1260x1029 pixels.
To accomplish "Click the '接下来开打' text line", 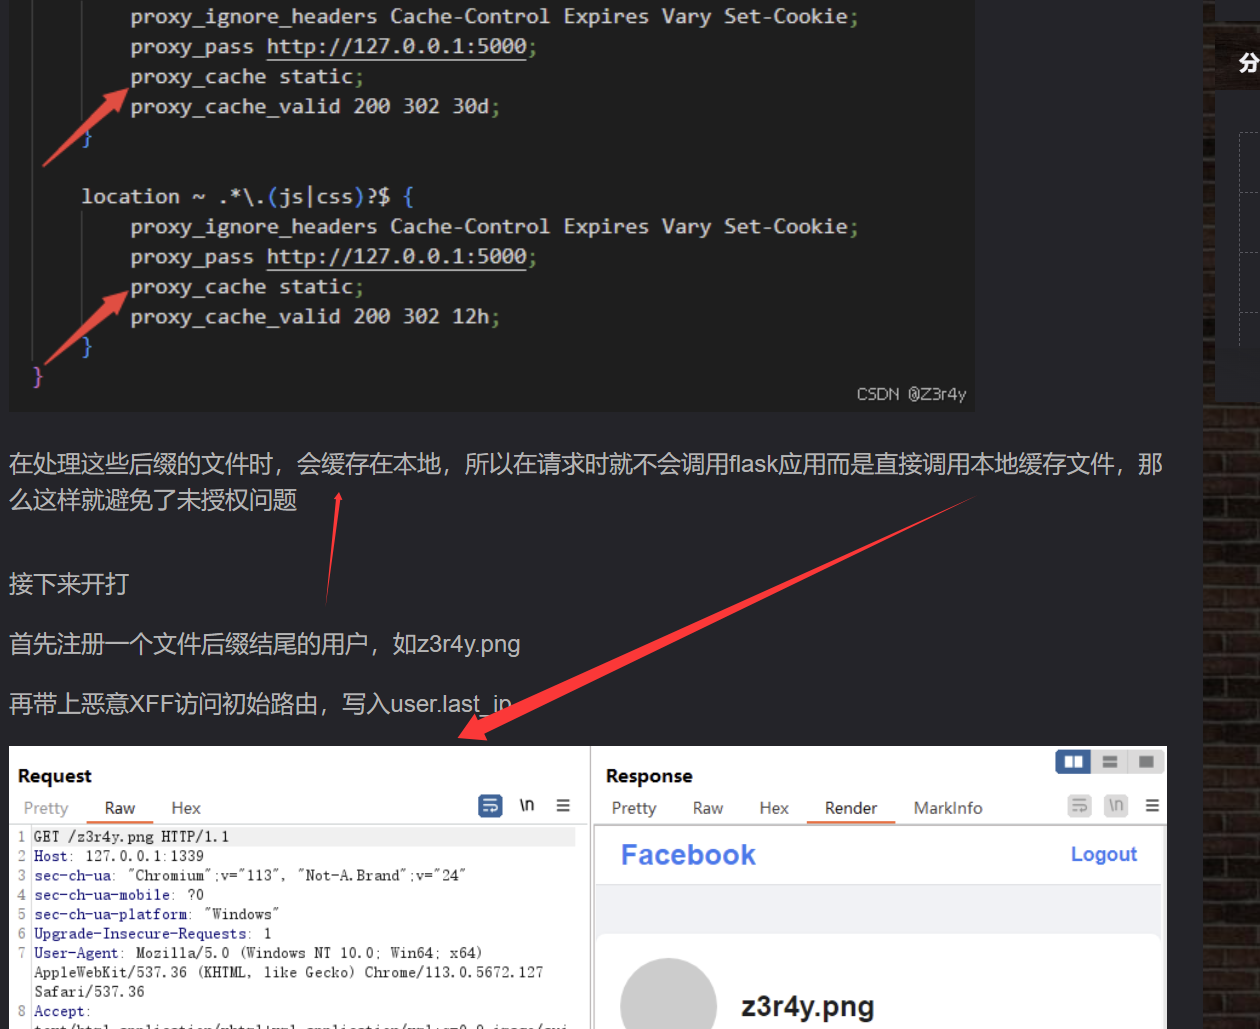I will pyautogui.click(x=69, y=584).
